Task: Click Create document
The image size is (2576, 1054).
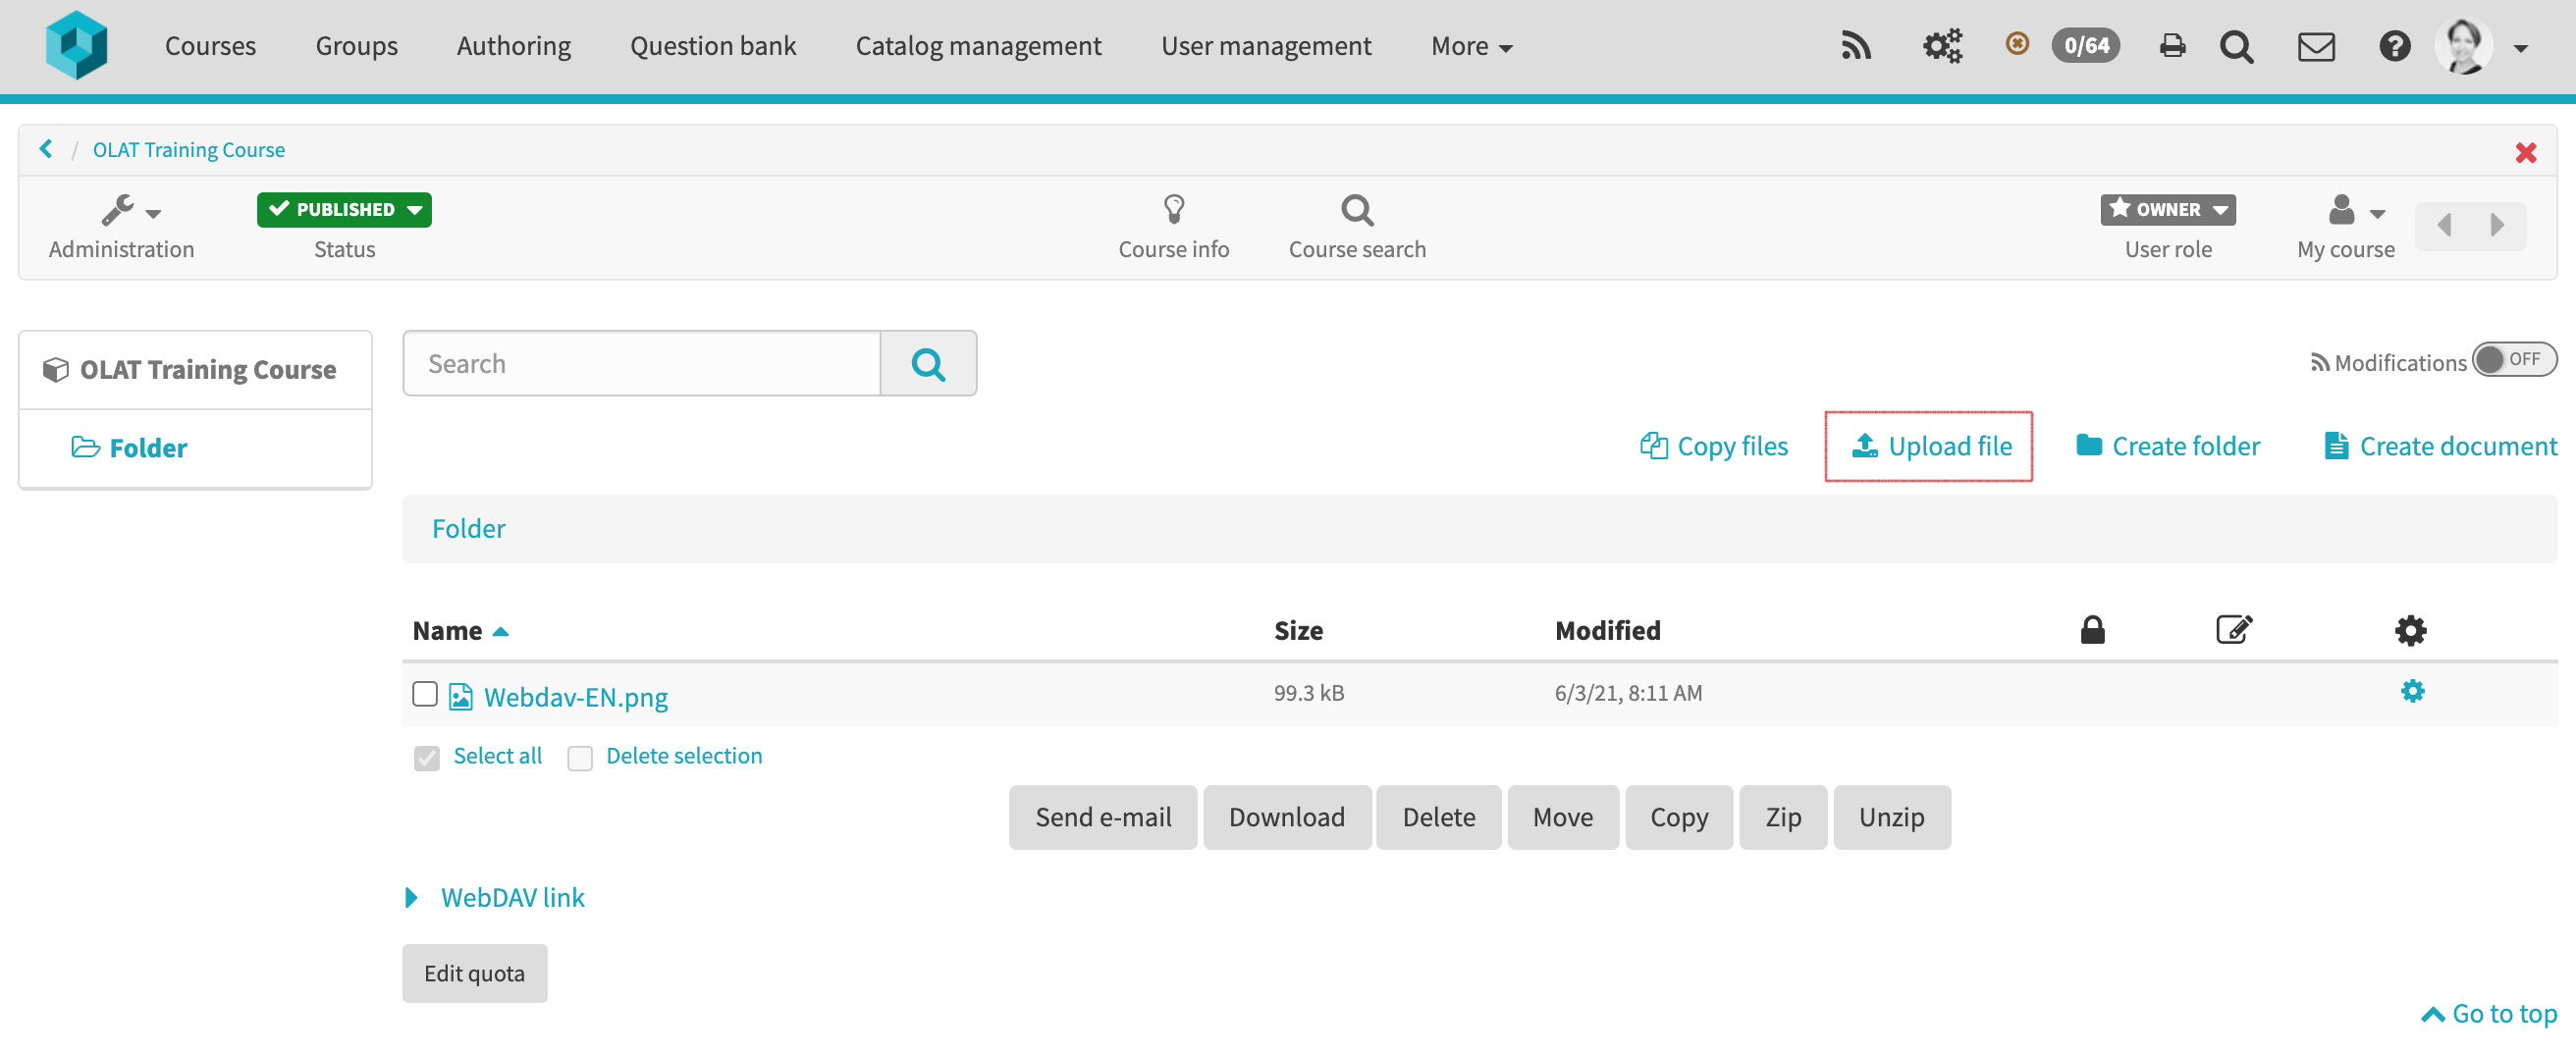Action: (2440, 446)
